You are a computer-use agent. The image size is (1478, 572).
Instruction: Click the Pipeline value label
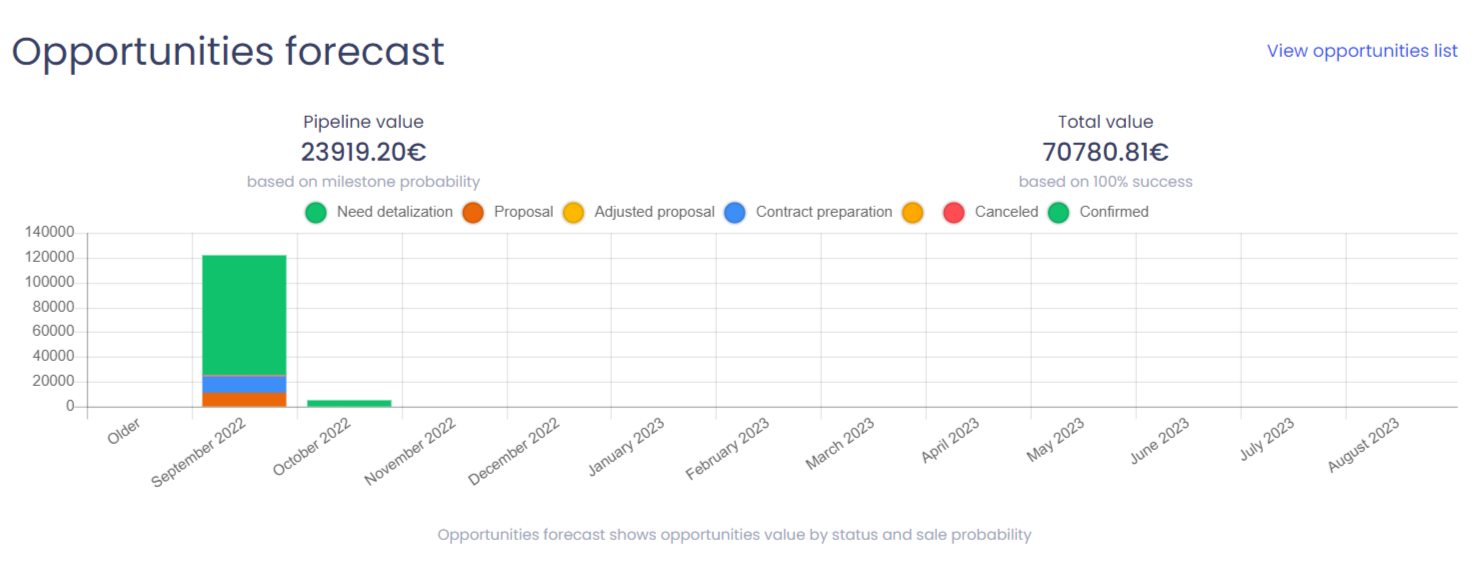coord(363,122)
